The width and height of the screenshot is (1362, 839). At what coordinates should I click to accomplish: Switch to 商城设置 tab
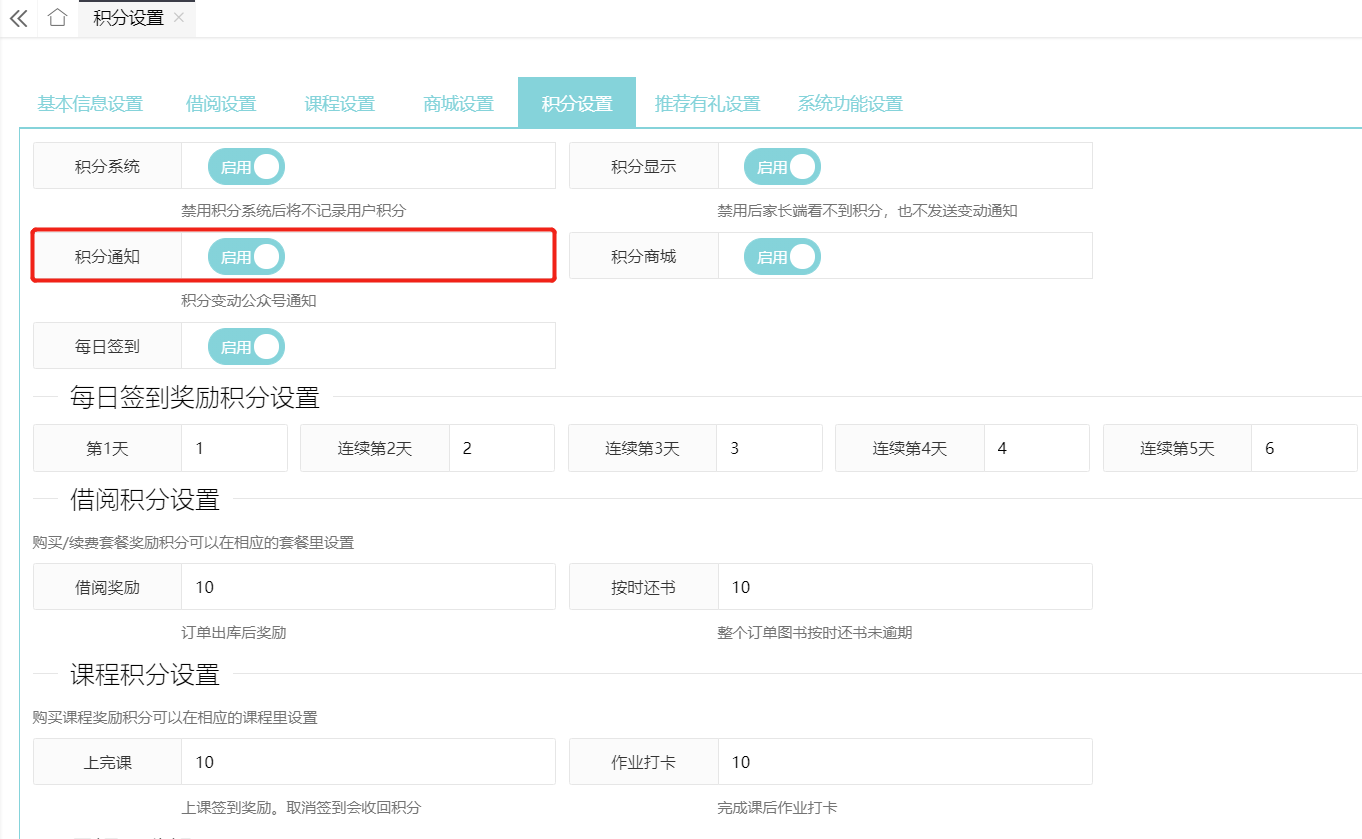(459, 104)
